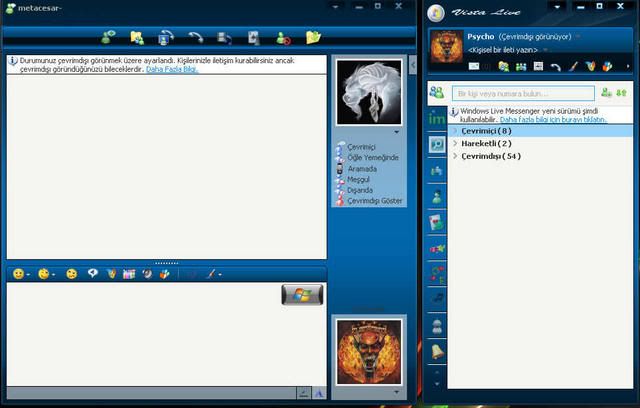Click the share files folder icon
This screenshot has width=640, height=408.
pyautogui.click(x=137, y=38)
